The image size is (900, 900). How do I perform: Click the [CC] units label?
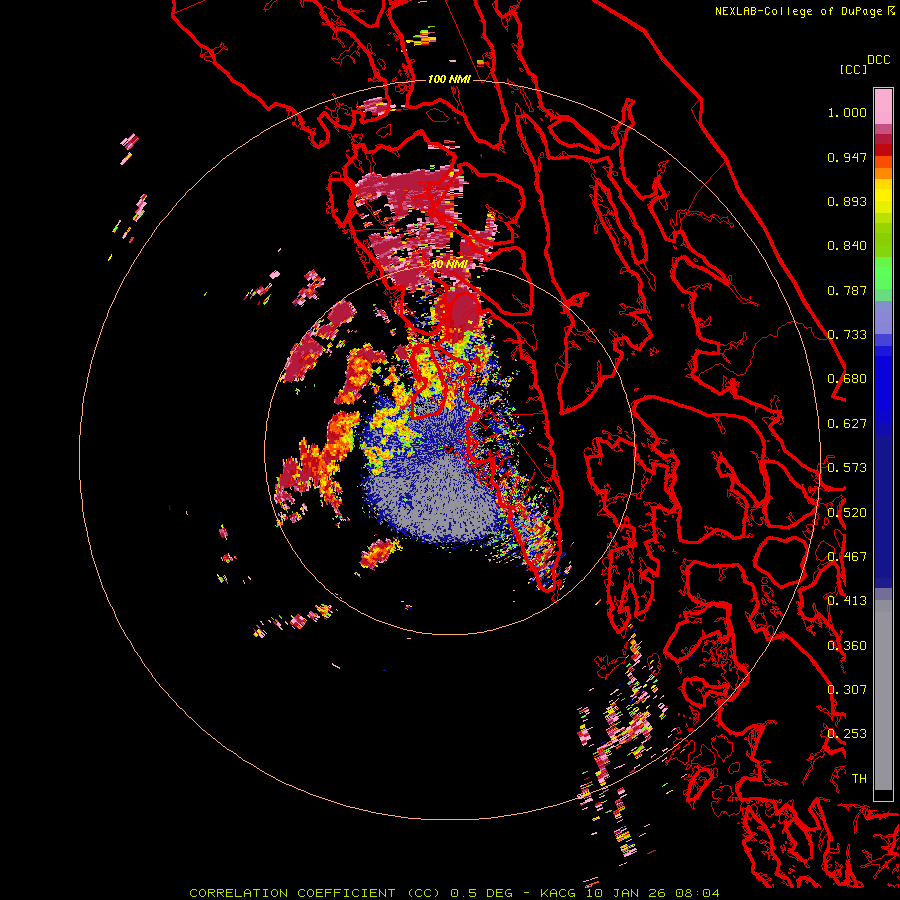pos(853,69)
